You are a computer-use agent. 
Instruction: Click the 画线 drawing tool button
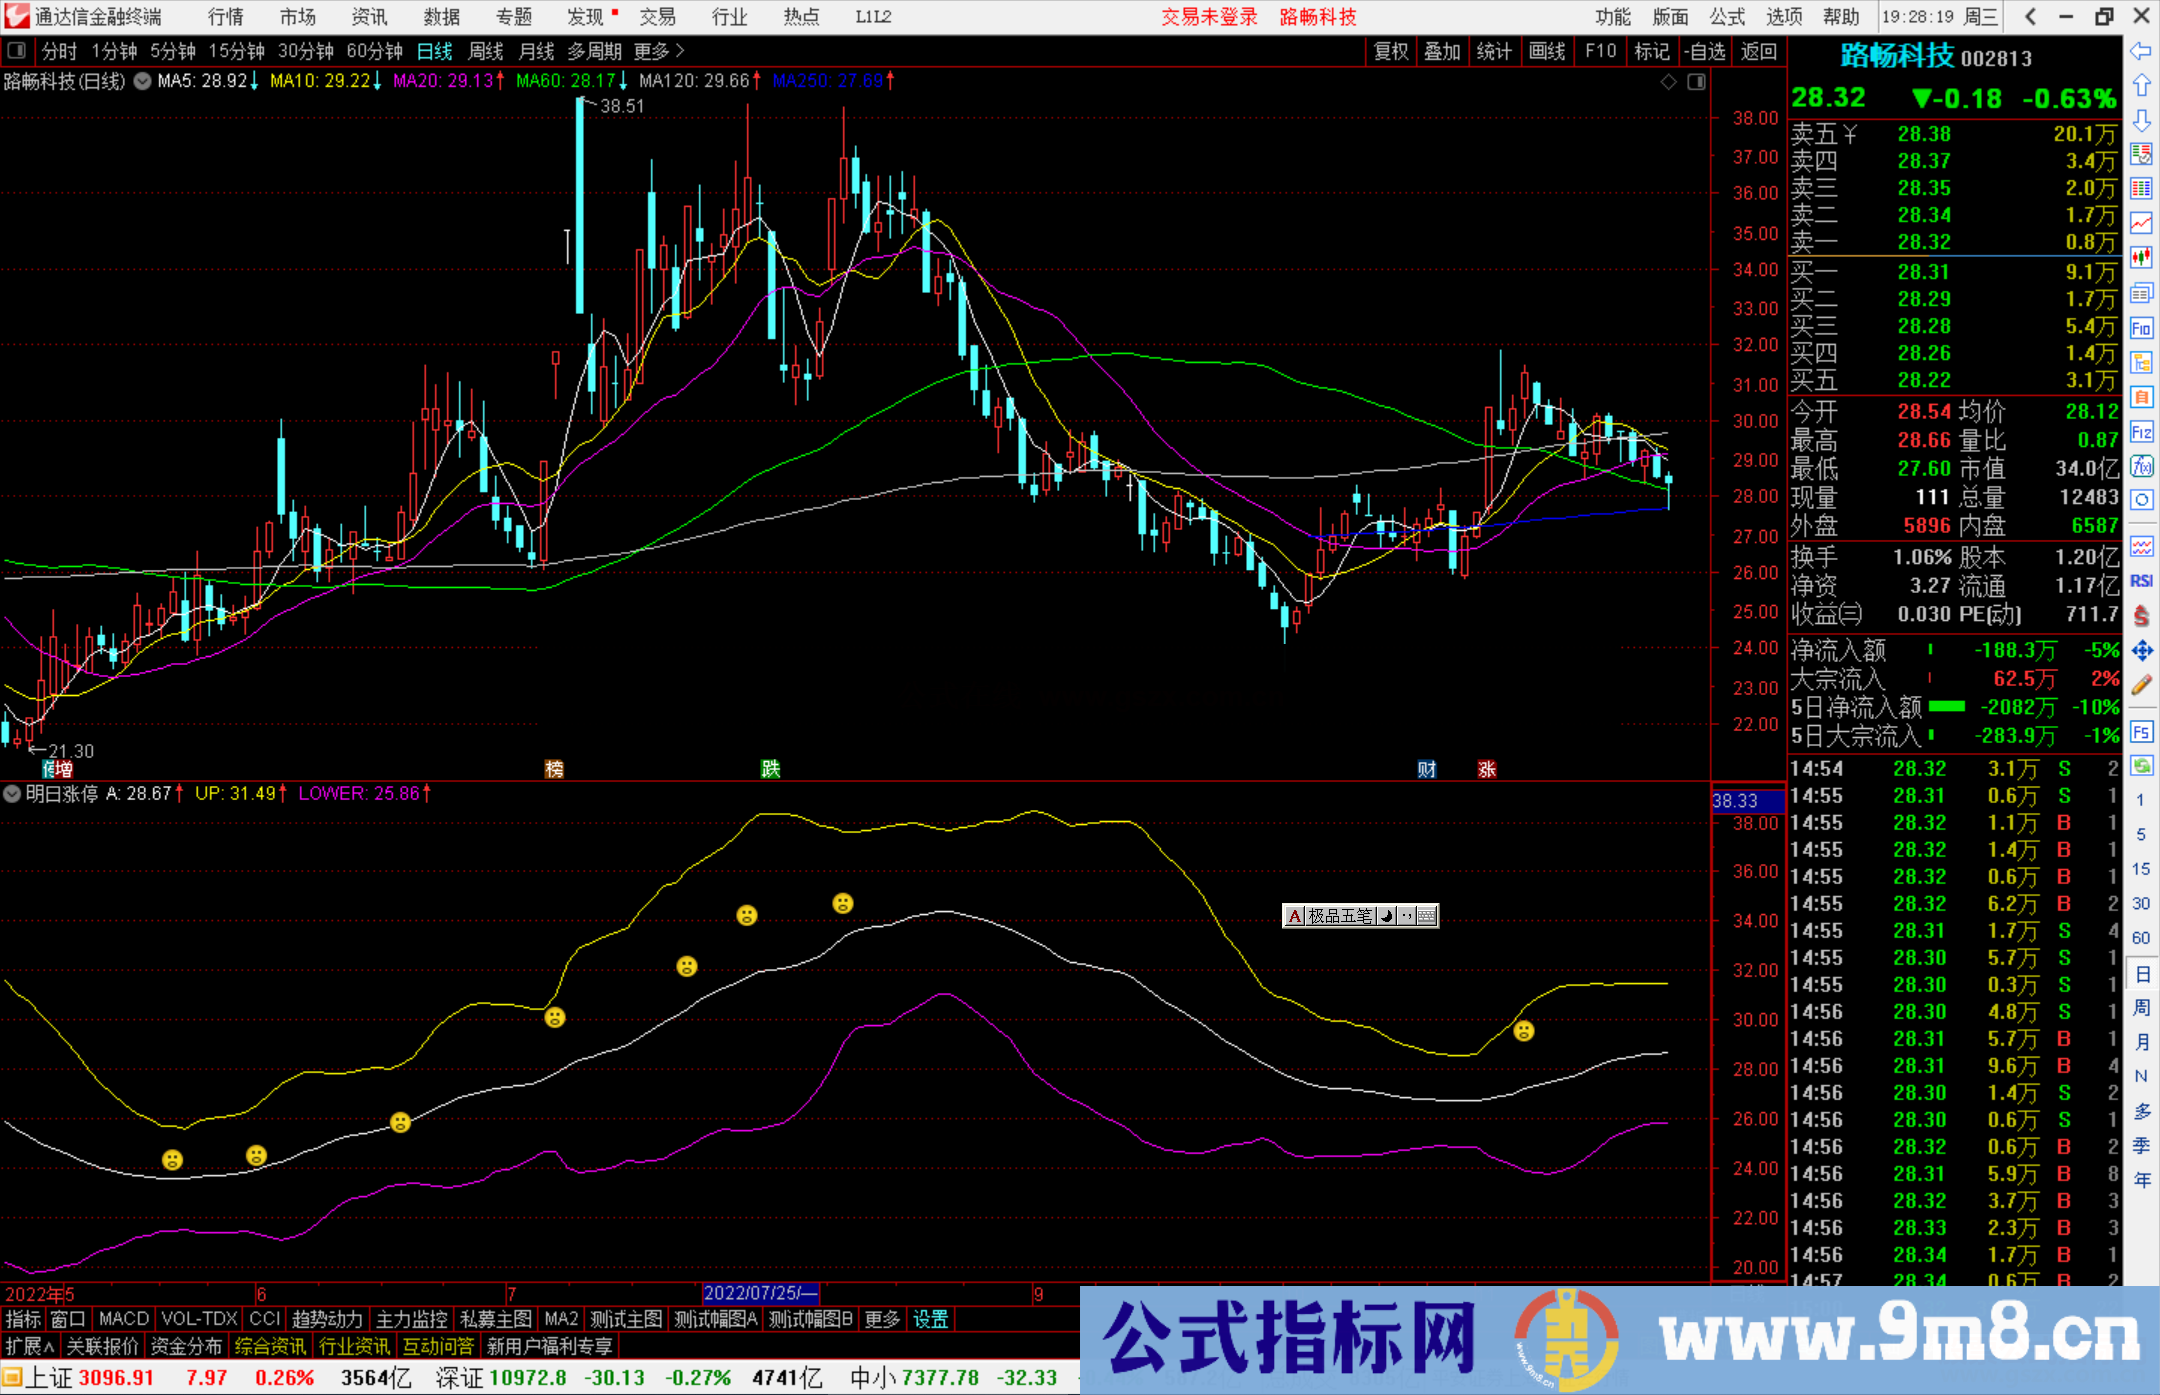(1547, 50)
